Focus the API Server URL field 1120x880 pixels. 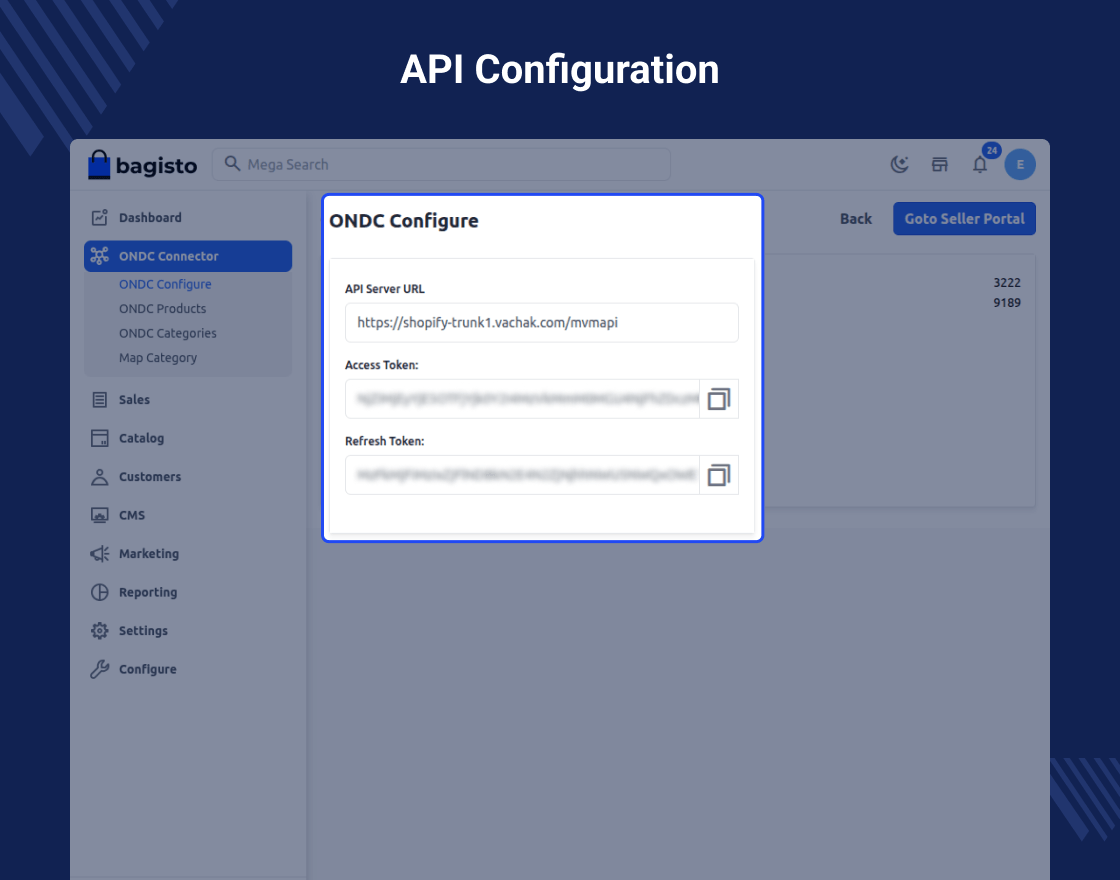click(x=541, y=323)
